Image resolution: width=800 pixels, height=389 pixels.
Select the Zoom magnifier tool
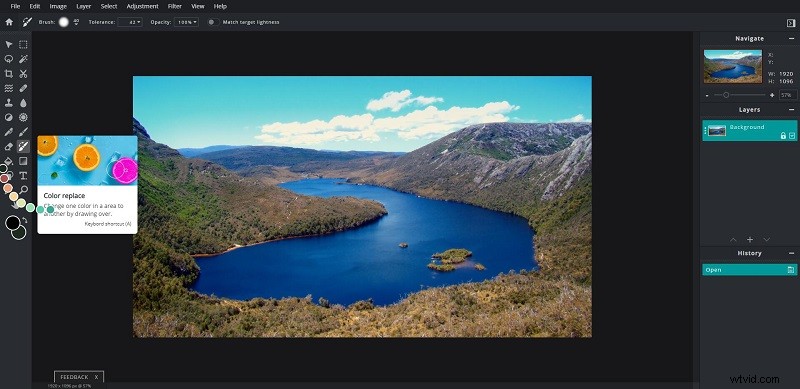23,190
